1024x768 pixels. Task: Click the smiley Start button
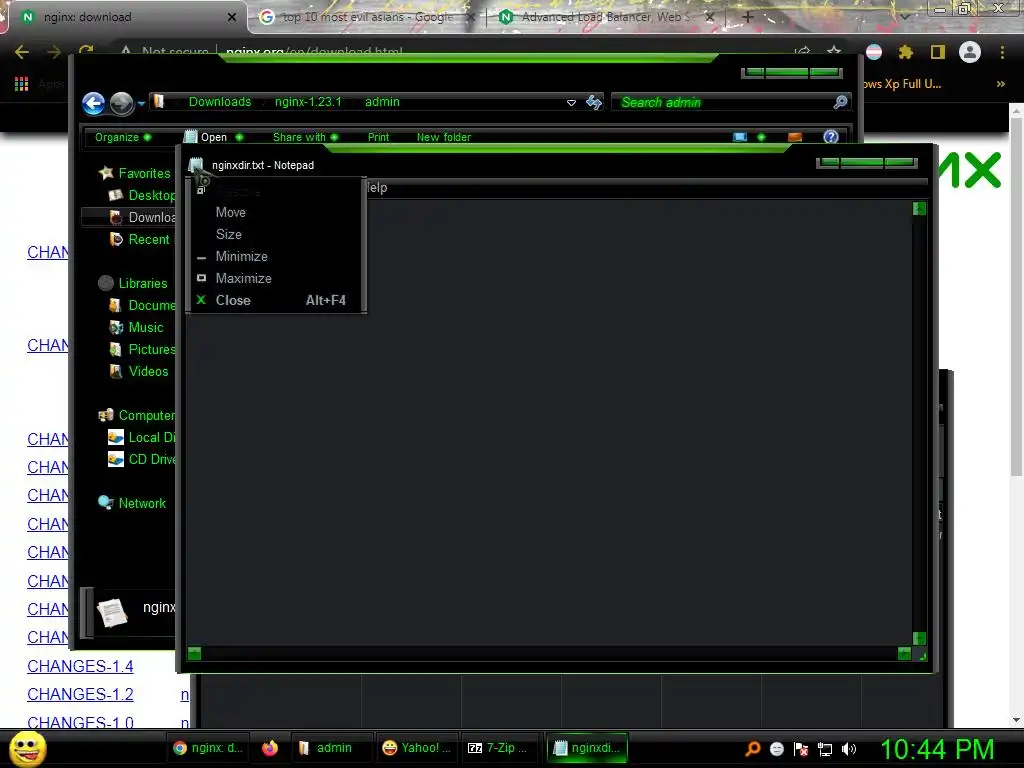[x=27, y=748]
